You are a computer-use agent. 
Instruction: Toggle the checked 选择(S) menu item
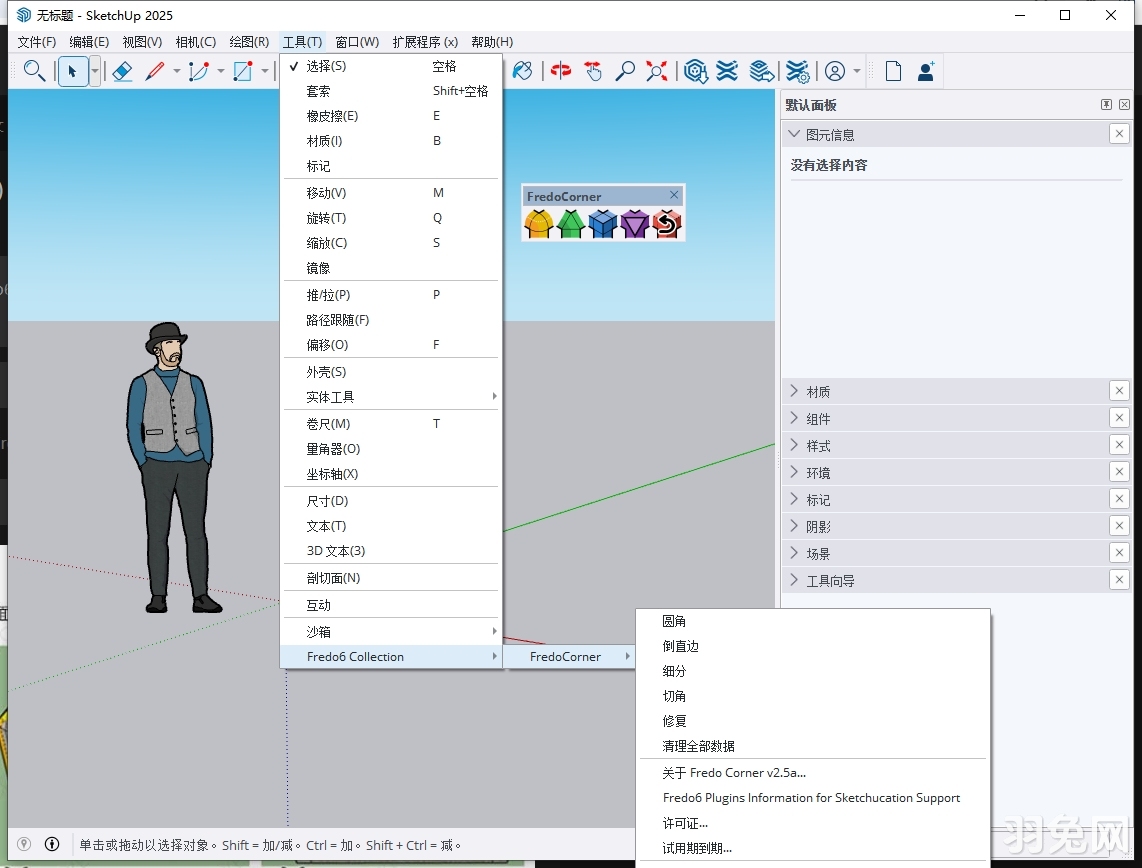point(322,65)
